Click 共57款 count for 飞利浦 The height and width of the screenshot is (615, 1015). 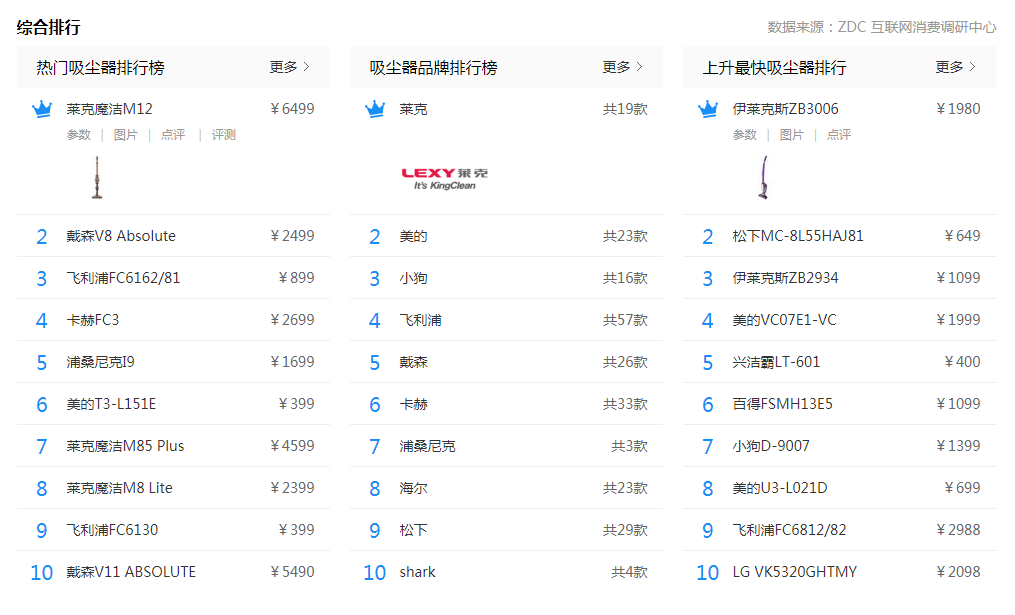point(625,320)
